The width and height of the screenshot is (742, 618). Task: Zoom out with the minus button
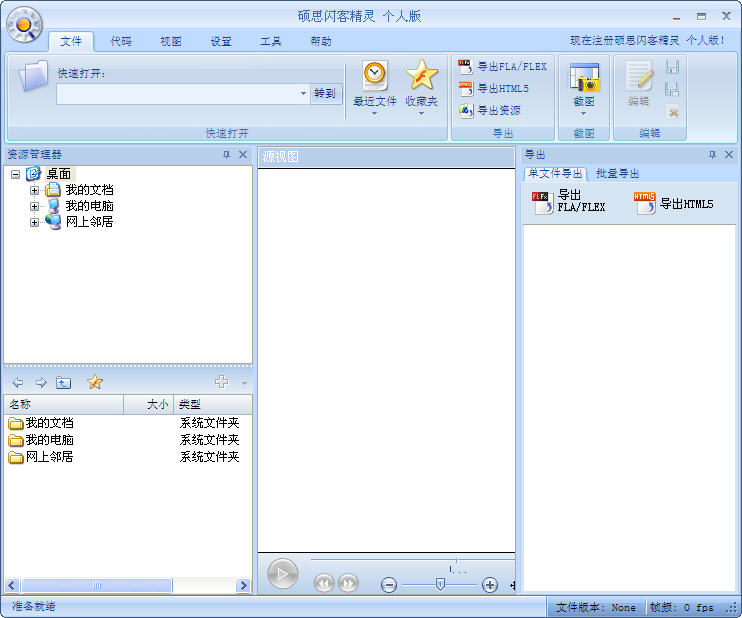coord(389,585)
